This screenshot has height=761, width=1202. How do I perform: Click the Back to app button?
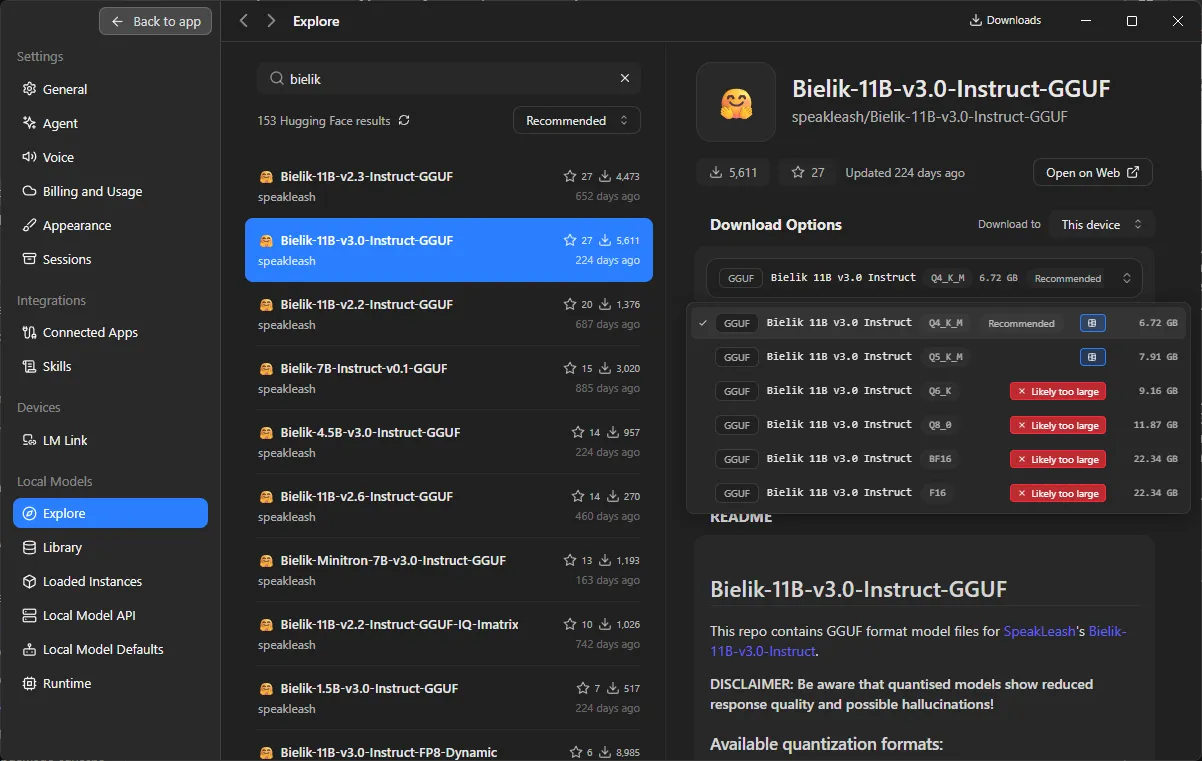[155, 21]
